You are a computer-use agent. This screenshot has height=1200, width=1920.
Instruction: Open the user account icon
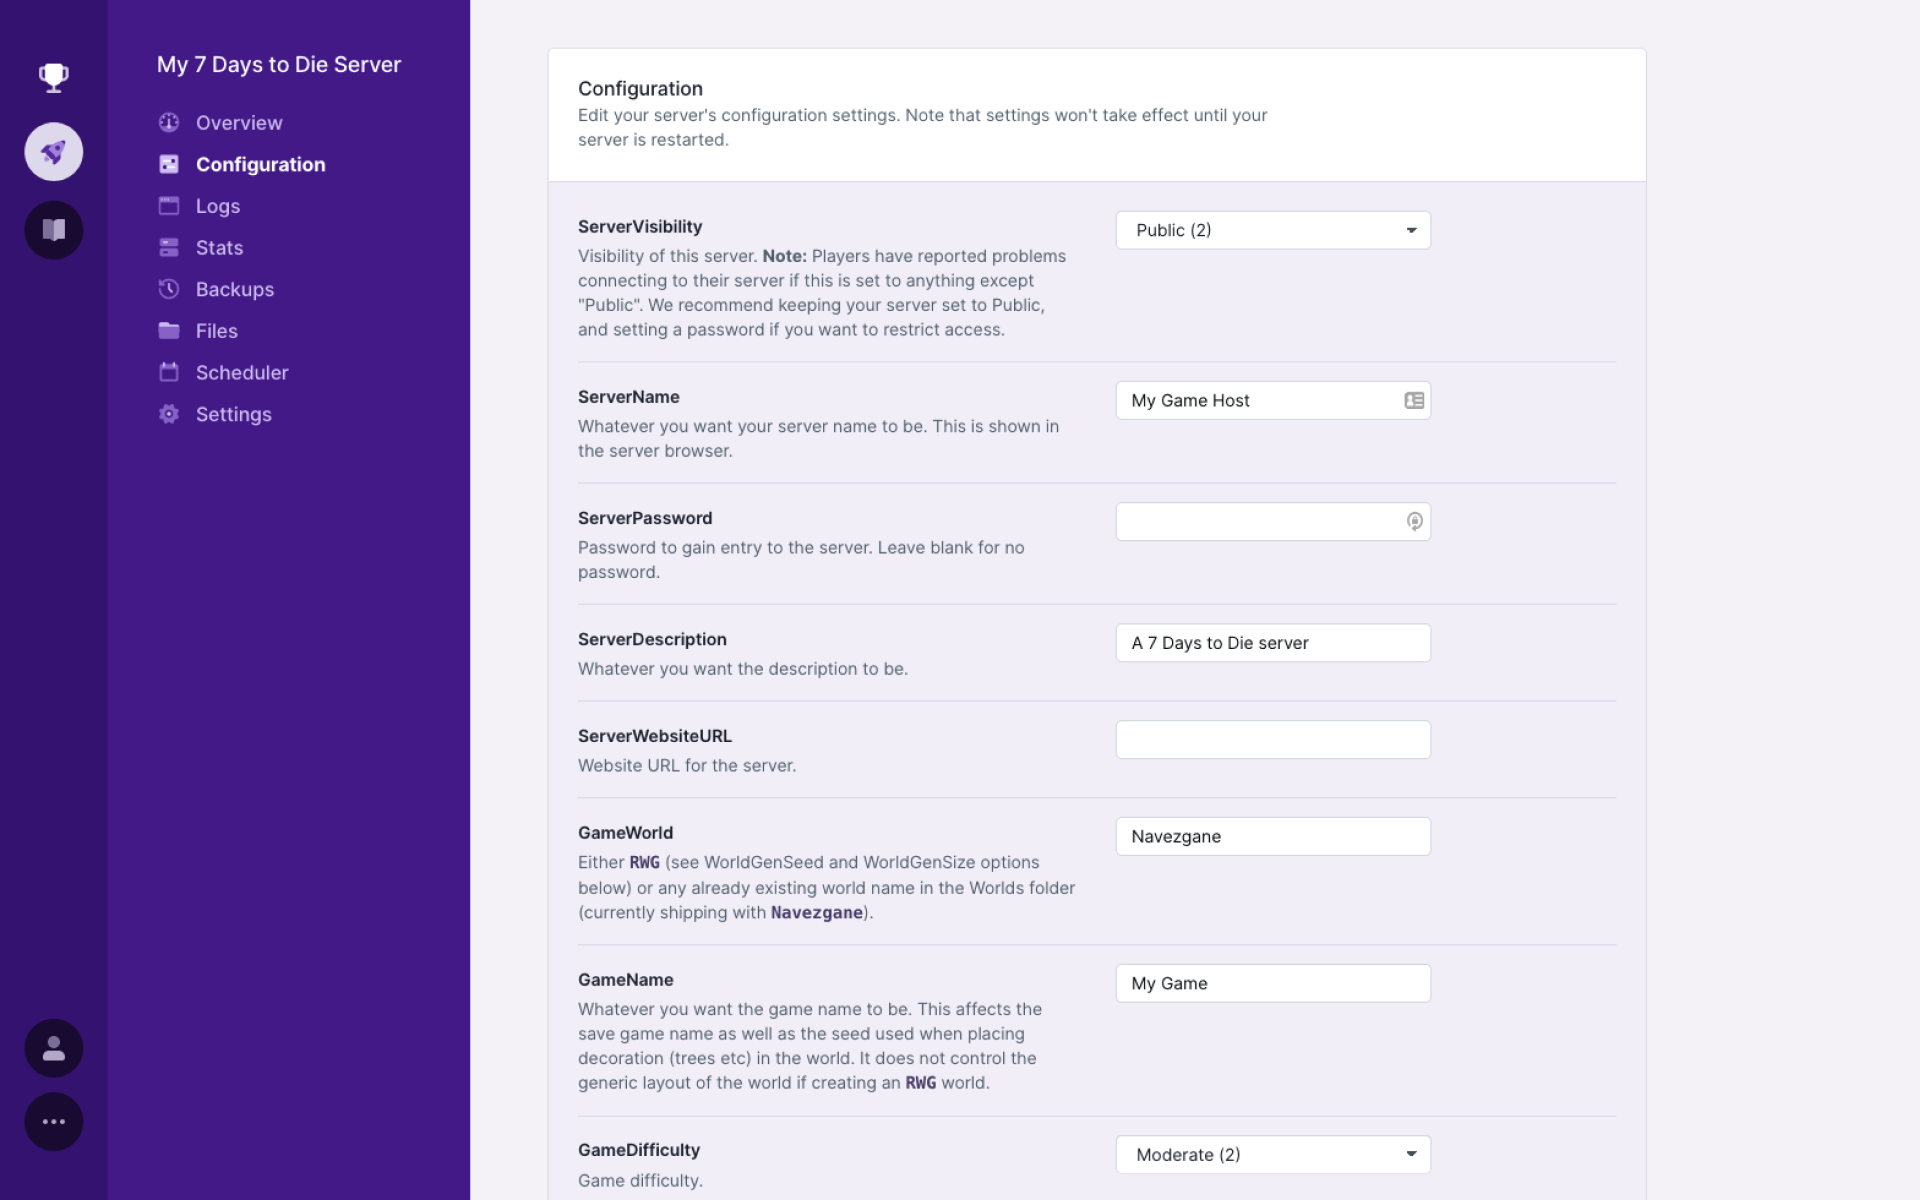click(54, 1048)
